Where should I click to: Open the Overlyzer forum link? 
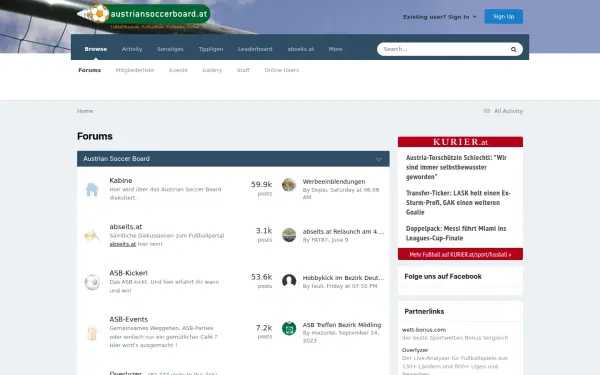click(x=126, y=373)
